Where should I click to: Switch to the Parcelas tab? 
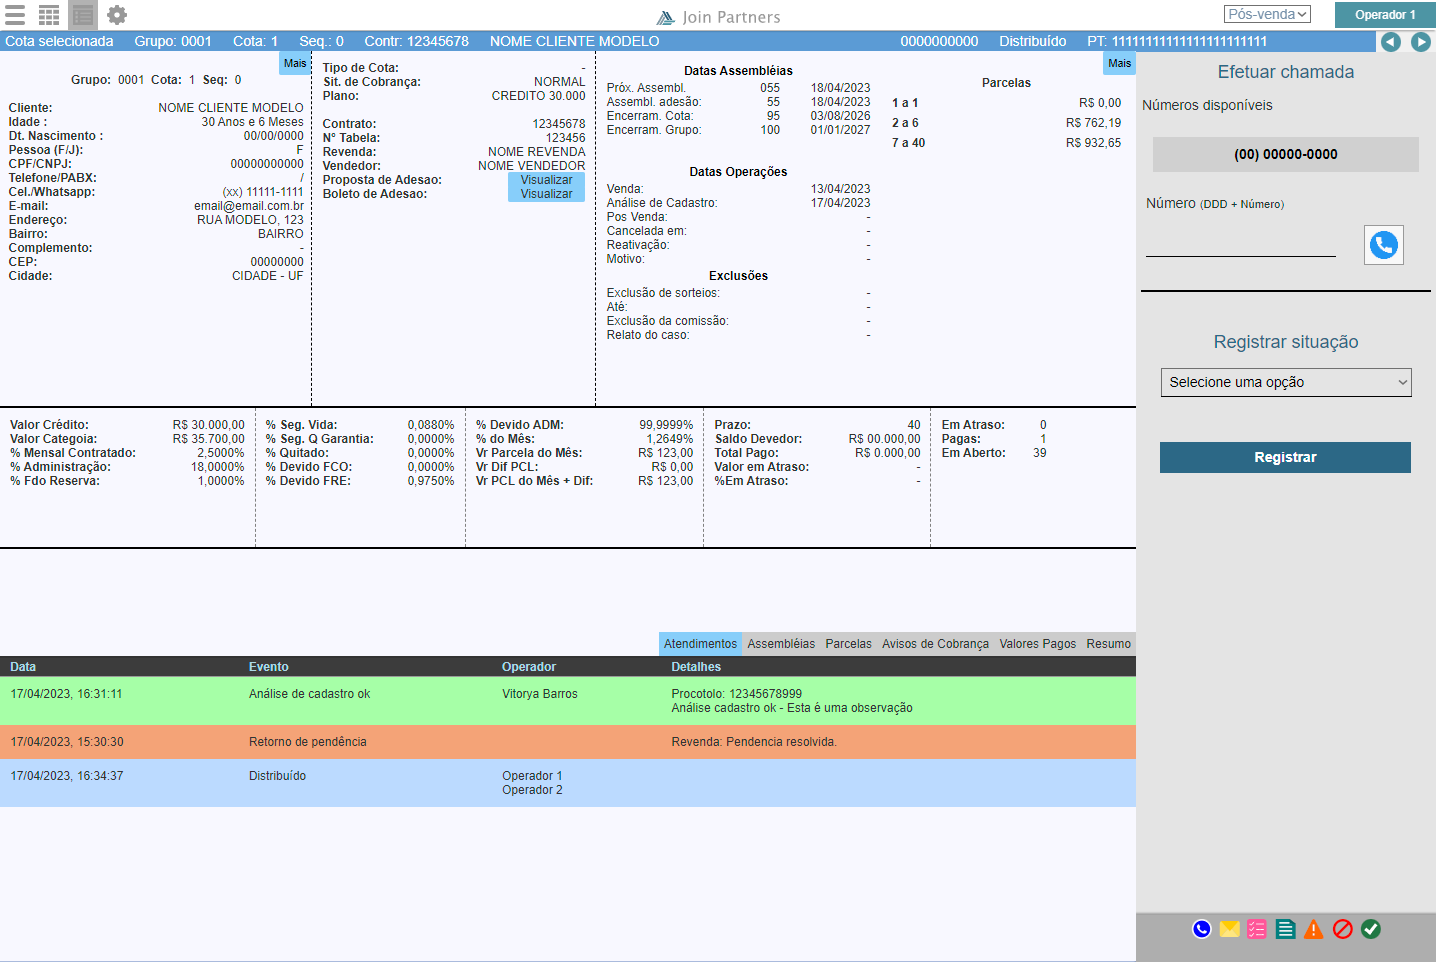(848, 644)
